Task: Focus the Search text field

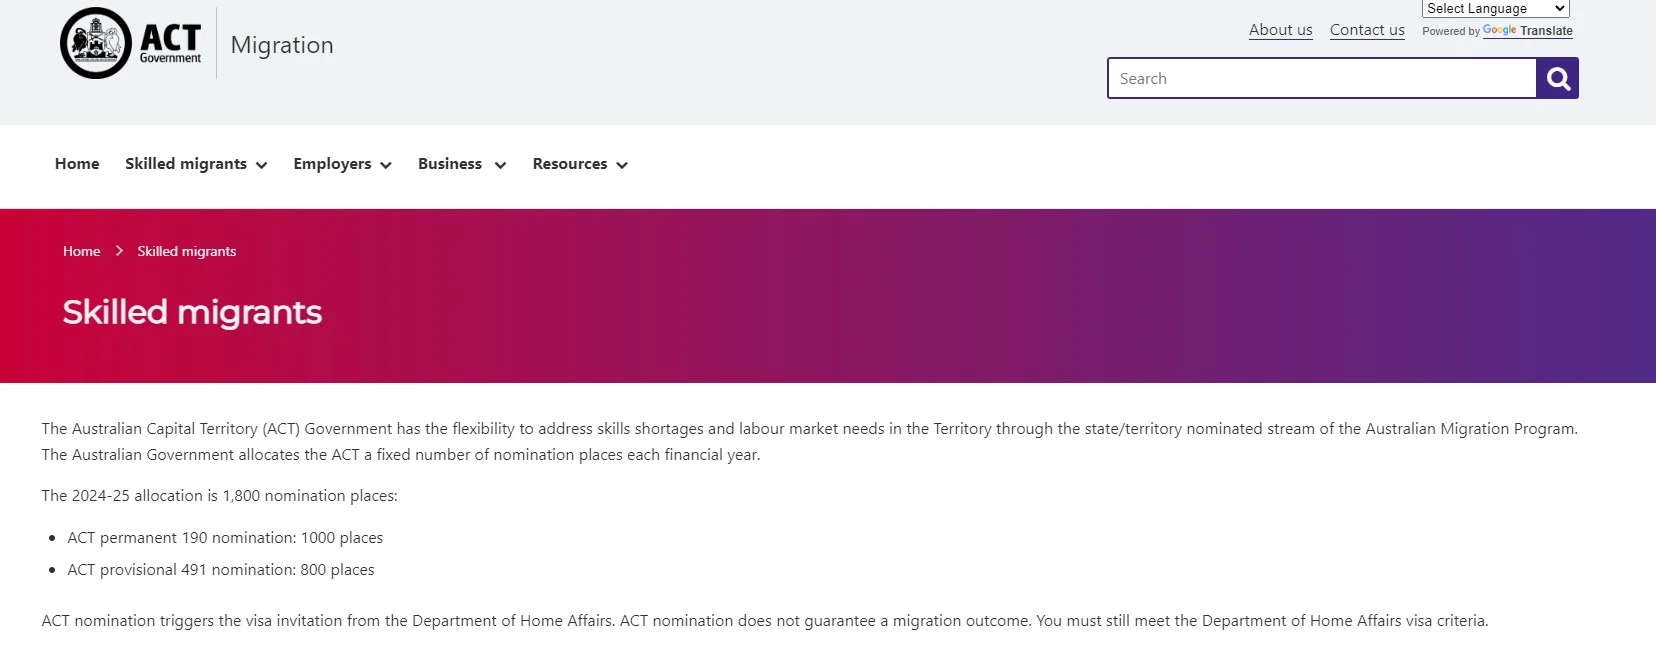Action: pos(1321,78)
